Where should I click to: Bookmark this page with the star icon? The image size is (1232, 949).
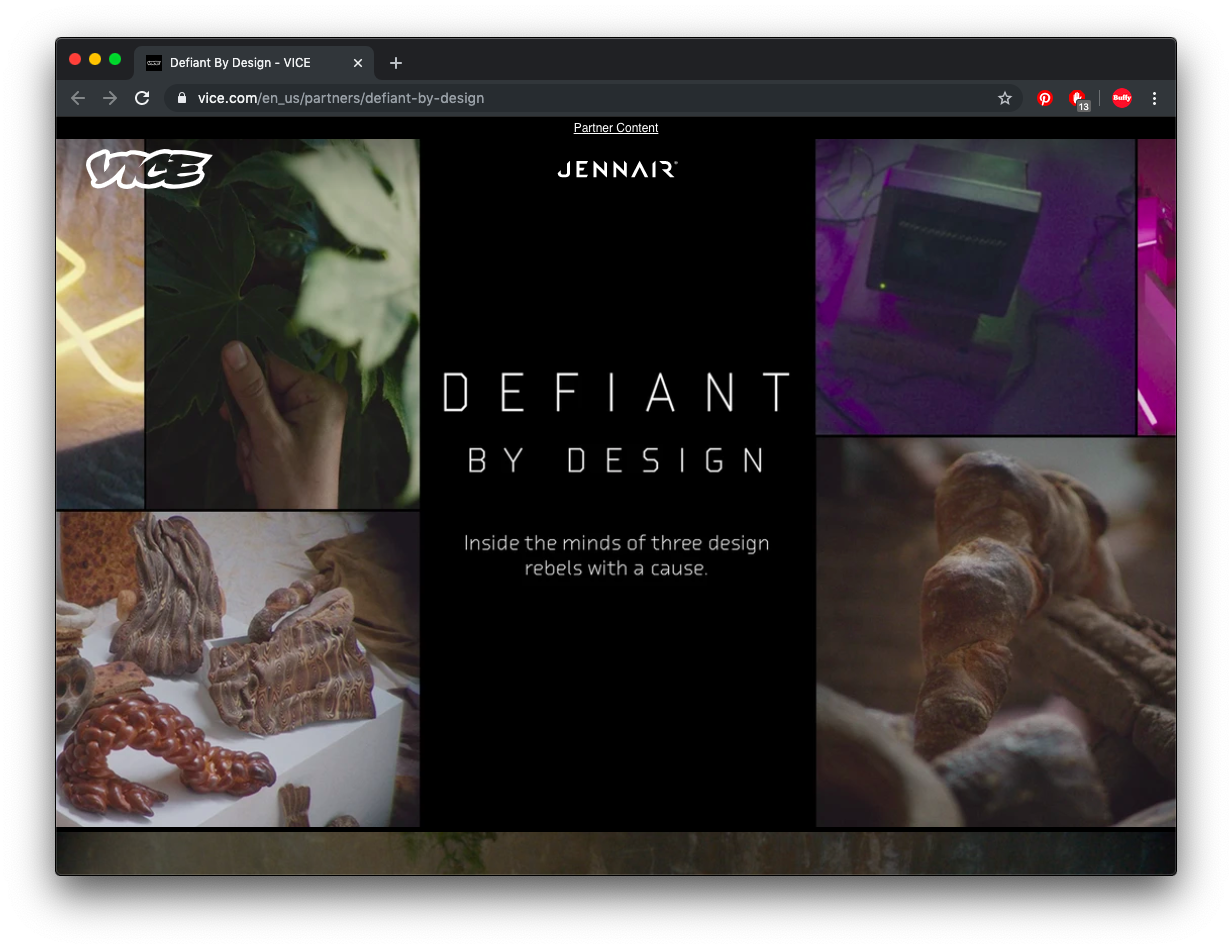pyautogui.click(x=1005, y=98)
